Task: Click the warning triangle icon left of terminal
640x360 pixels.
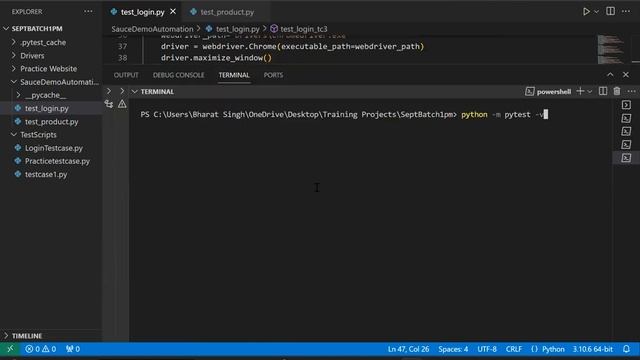Action: pyautogui.click(x=122, y=104)
